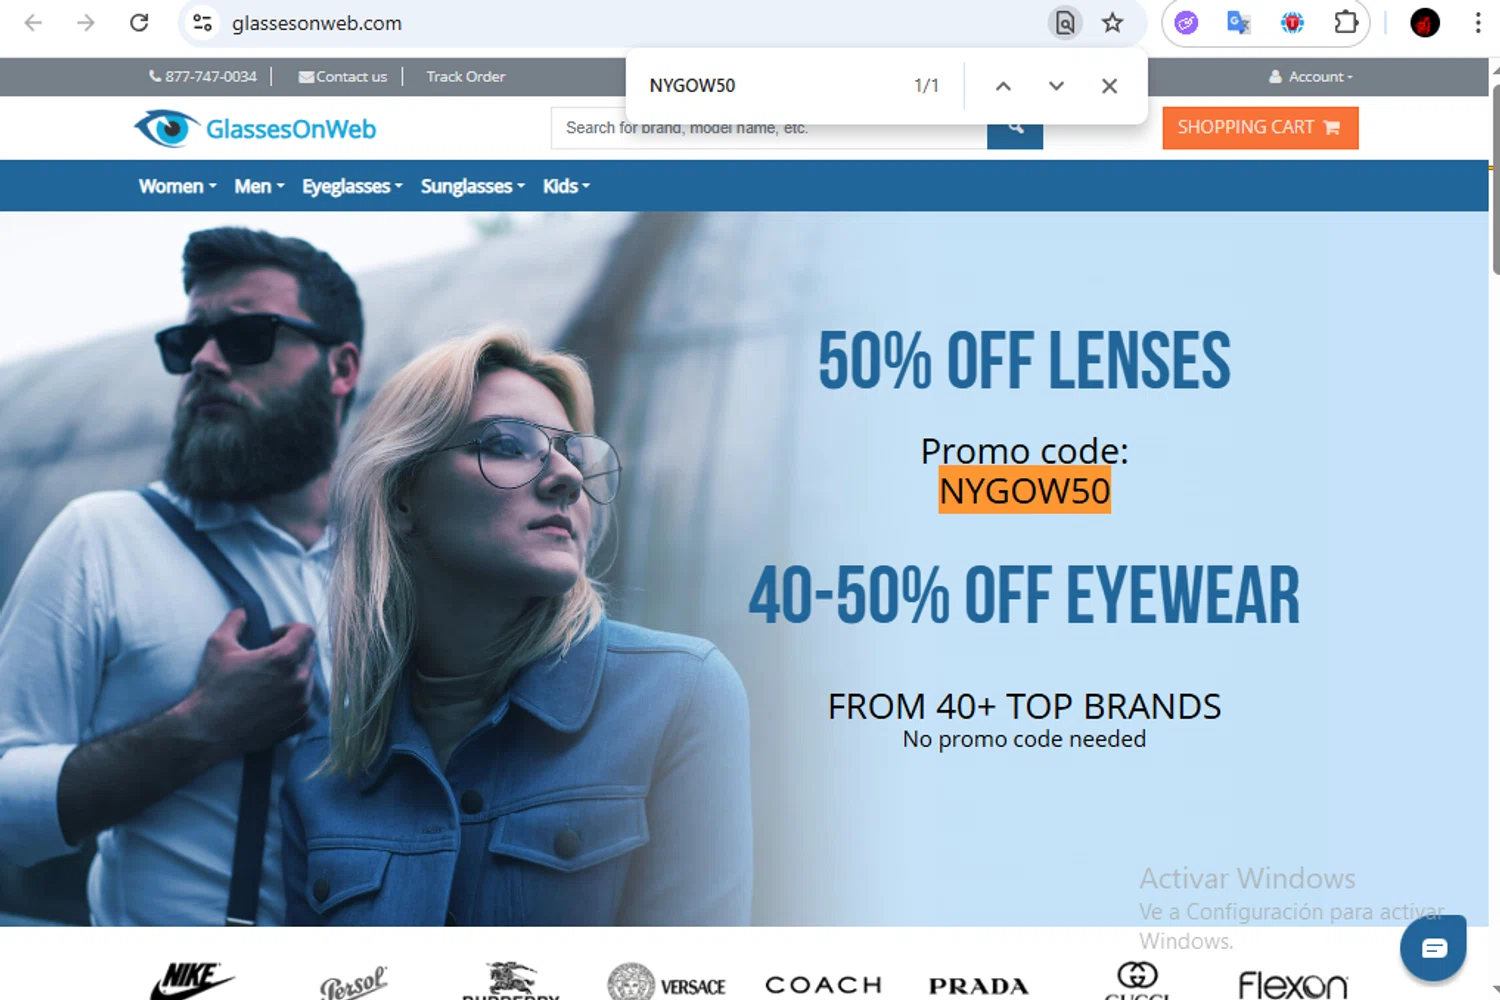Open the Burberry brand logo

tap(510, 982)
